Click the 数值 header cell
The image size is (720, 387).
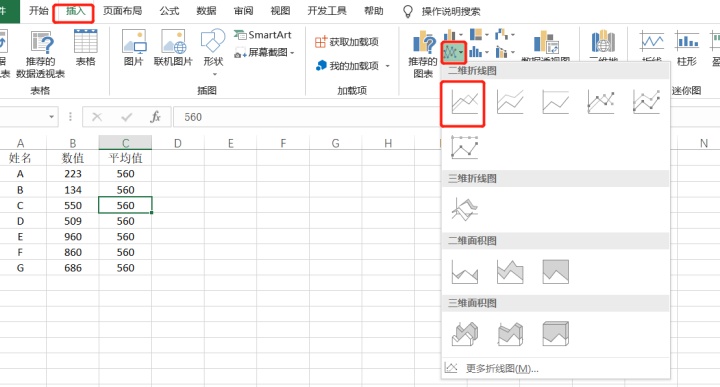[73, 158]
